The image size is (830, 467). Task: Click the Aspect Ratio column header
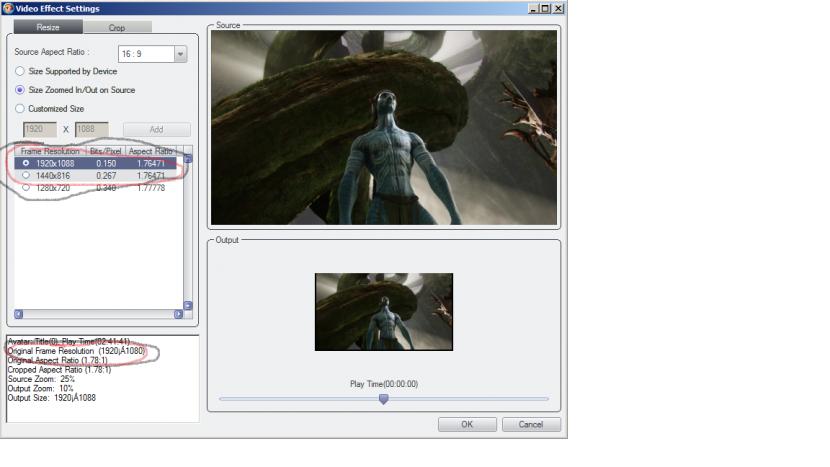pyautogui.click(x=151, y=151)
